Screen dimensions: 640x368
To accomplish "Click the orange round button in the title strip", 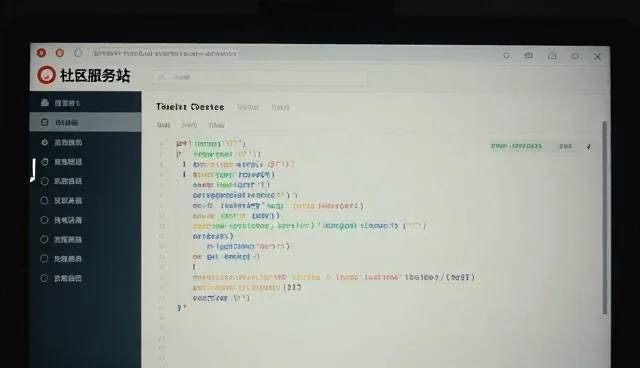I will pyautogui.click(x=60, y=53).
